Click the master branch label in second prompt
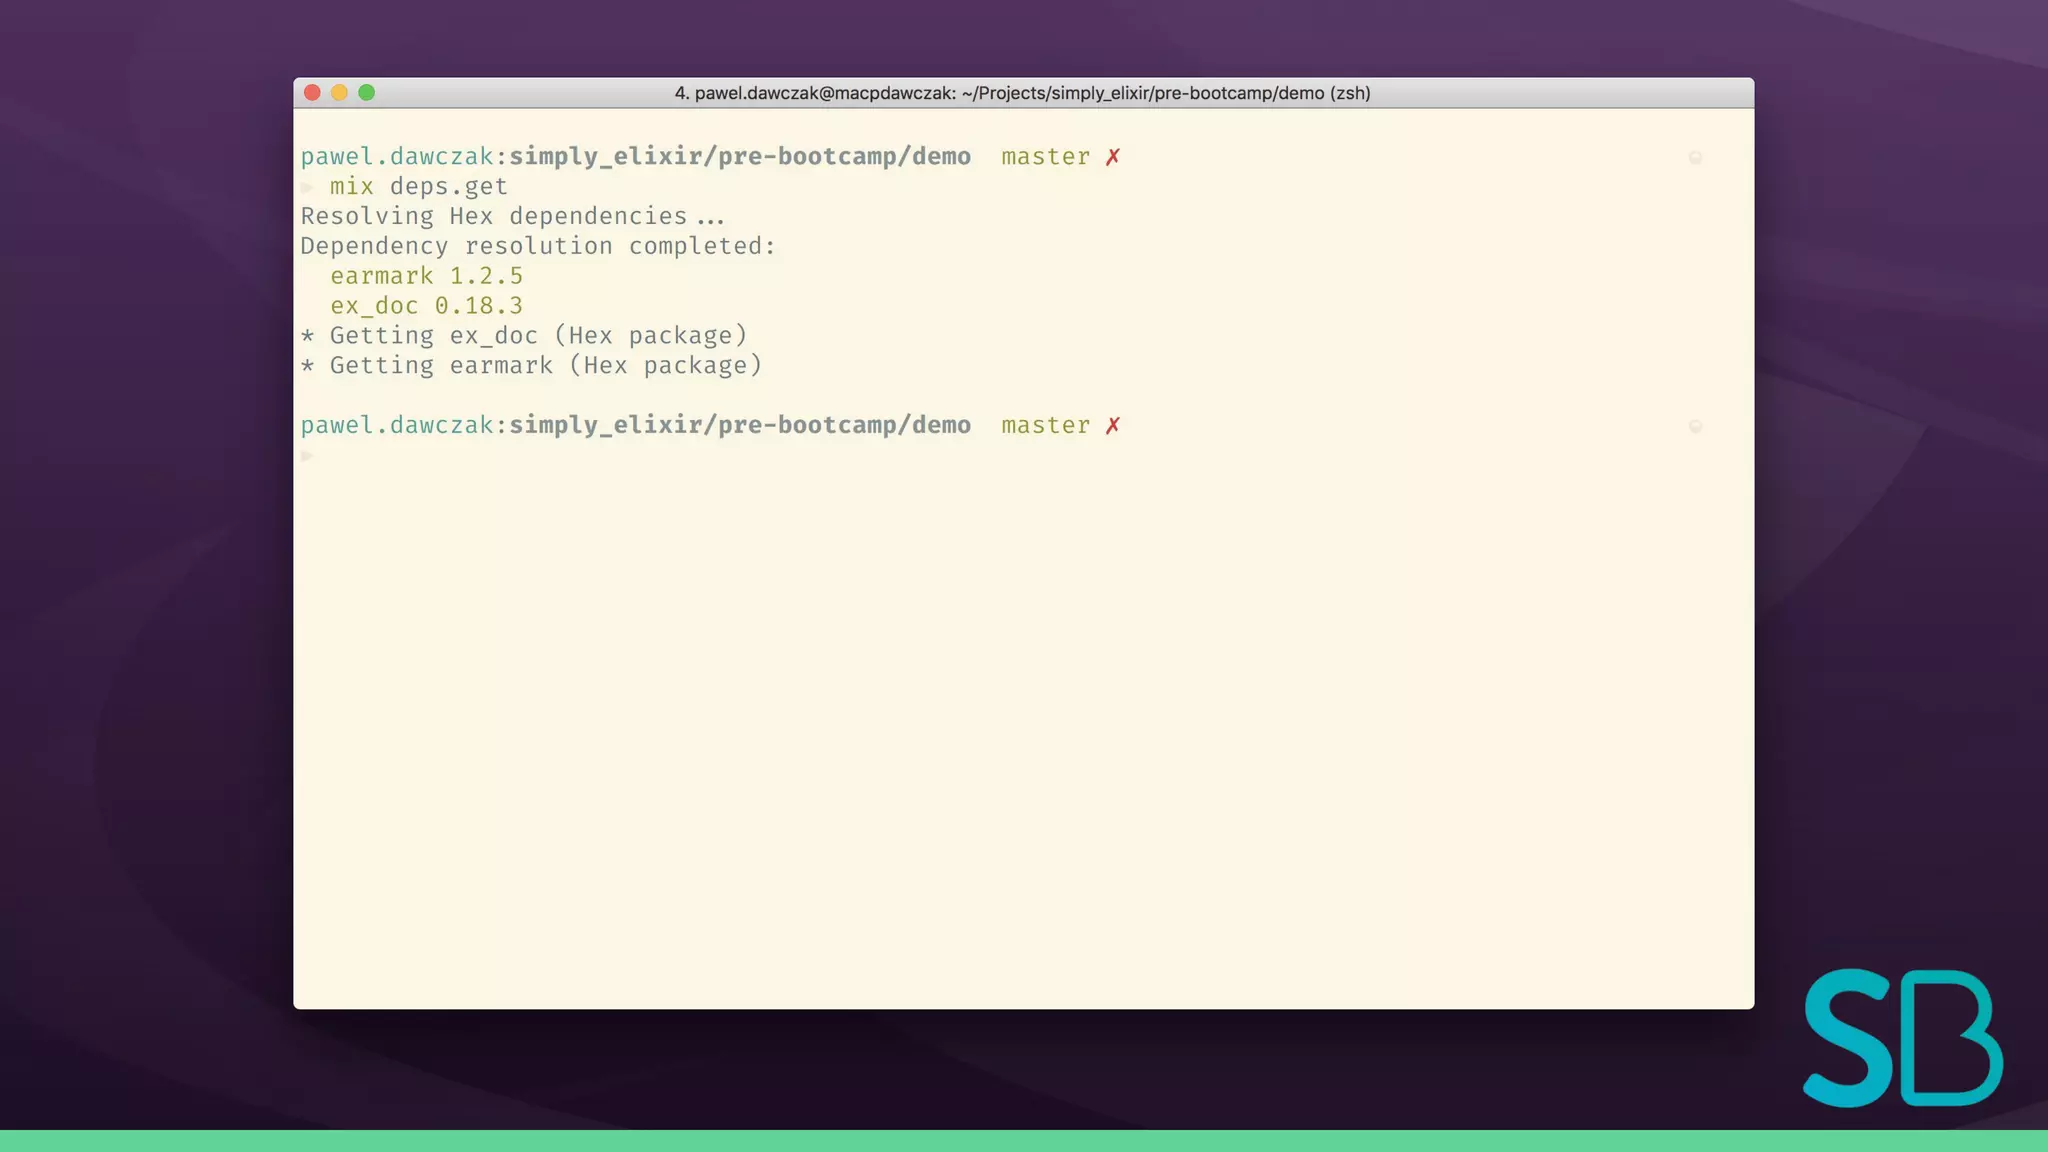Viewport: 2048px width, 1152px height. coord(1045,426)
